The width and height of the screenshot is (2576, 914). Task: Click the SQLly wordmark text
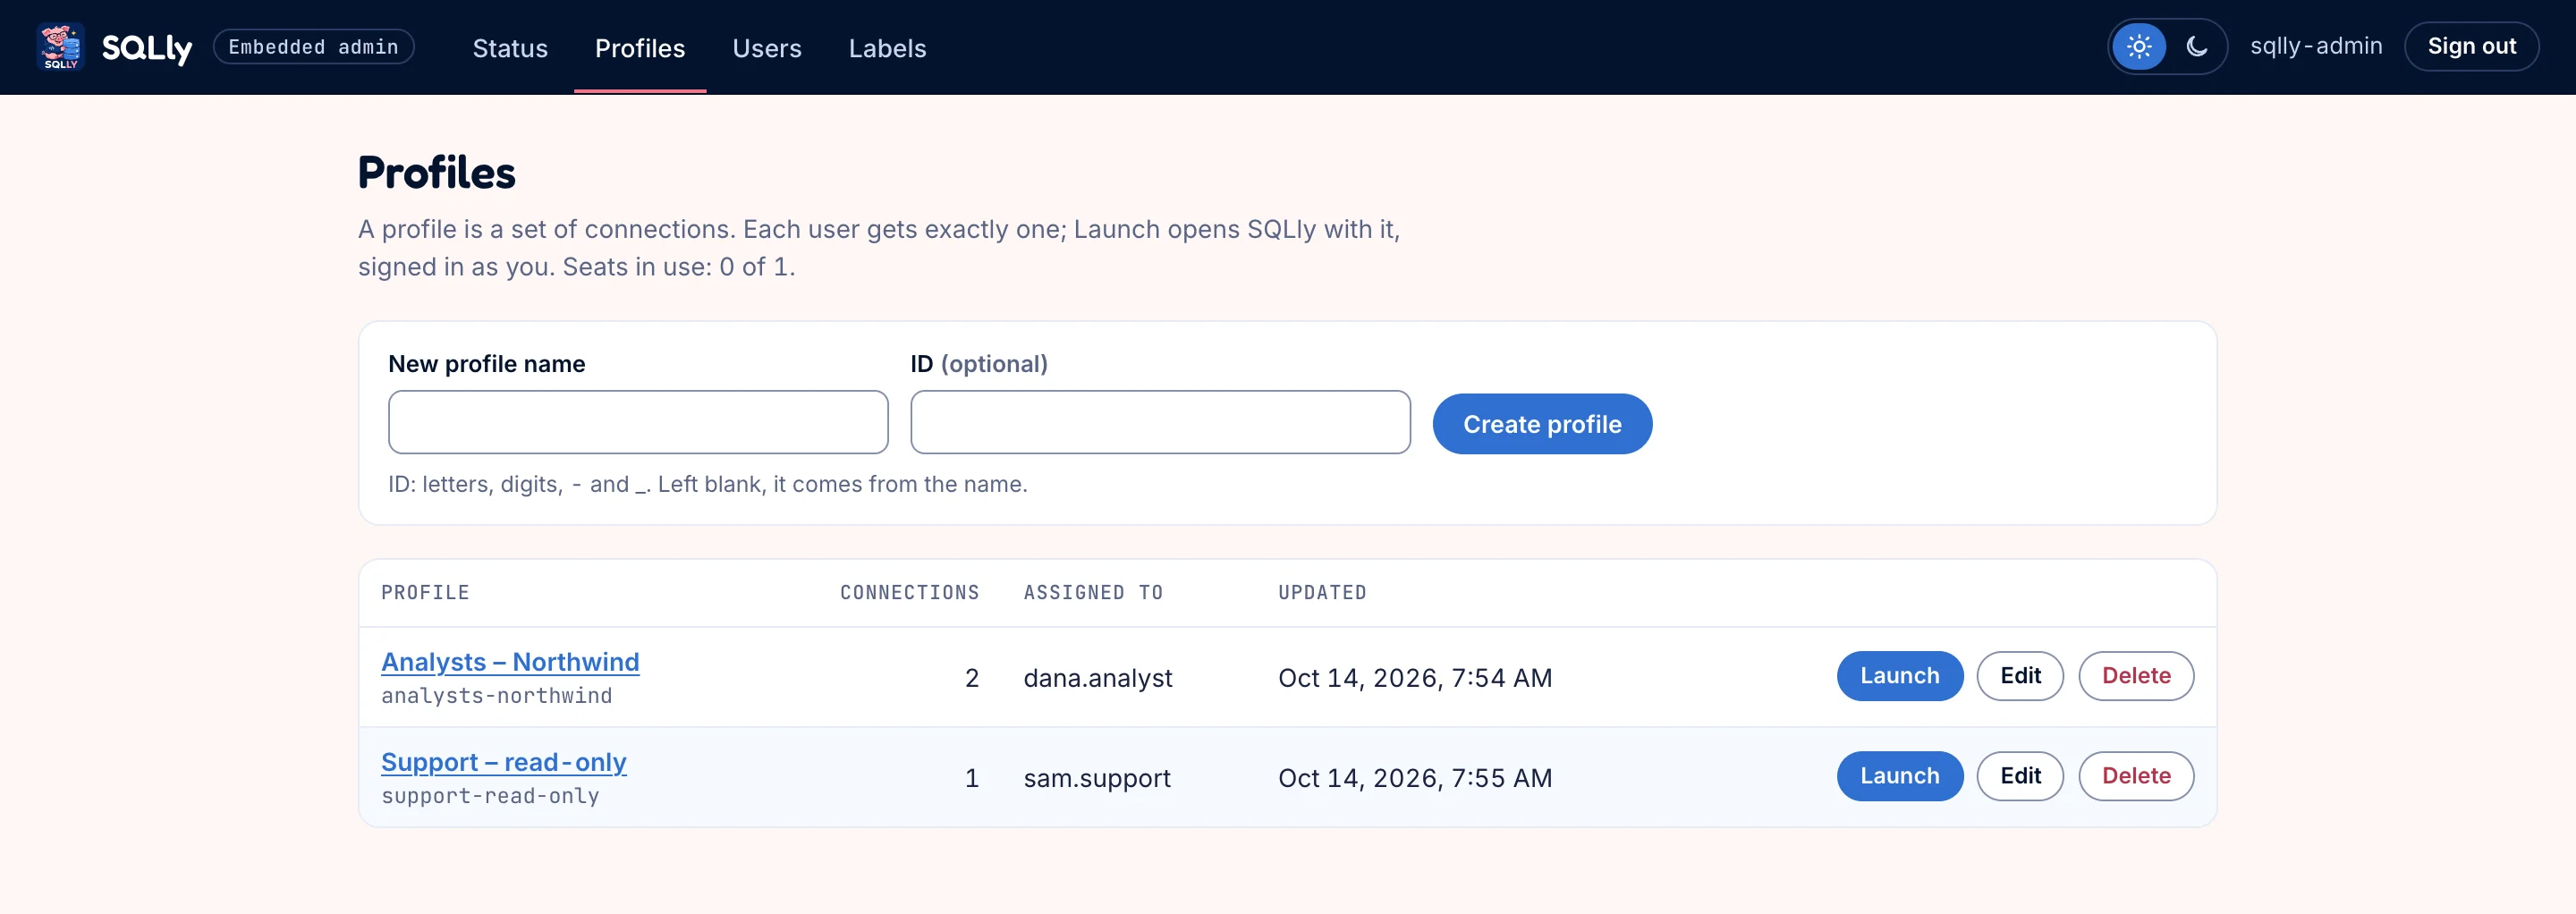click(x=147, y=48)
